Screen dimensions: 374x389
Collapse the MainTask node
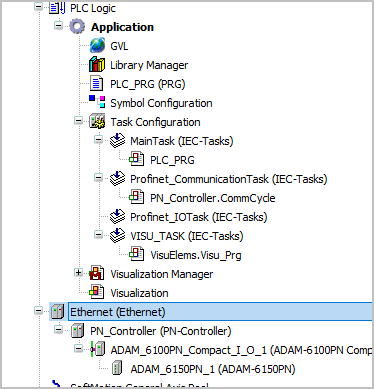point(98,139)
